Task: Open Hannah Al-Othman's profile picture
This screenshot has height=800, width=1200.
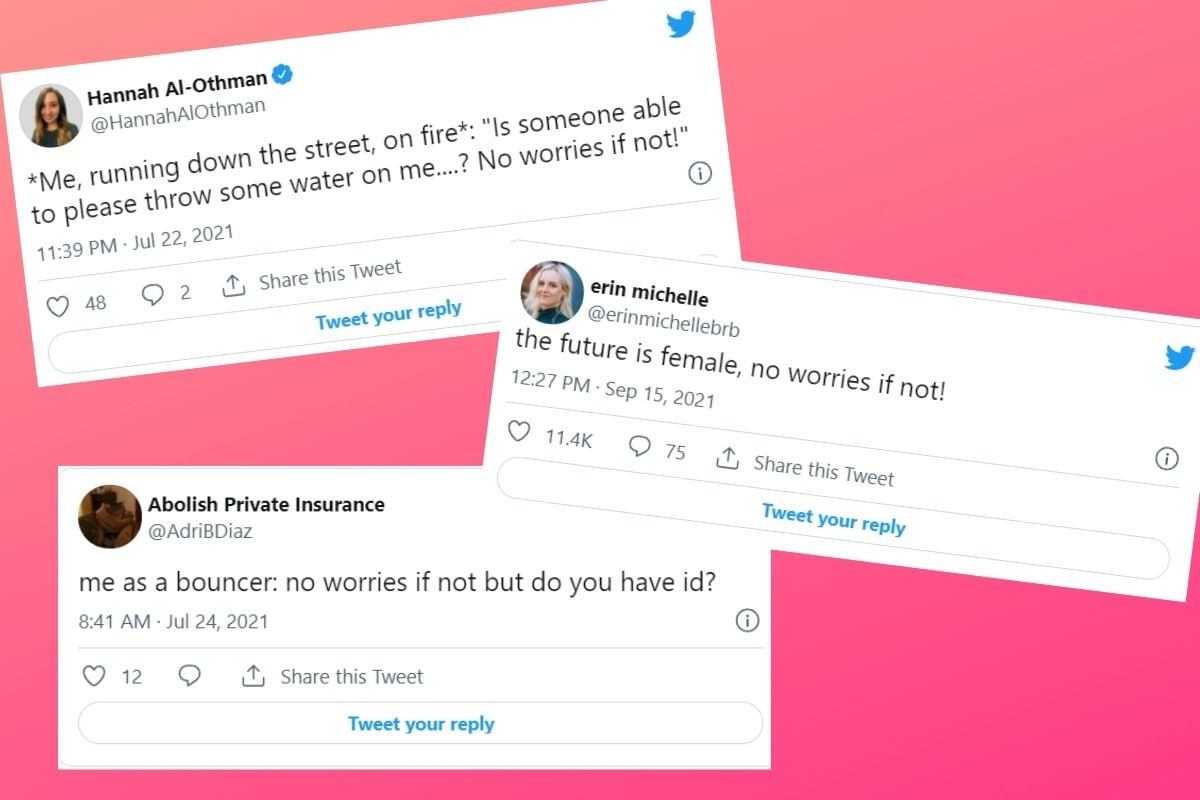Action: pyautogui.click(x=51, y=116)
